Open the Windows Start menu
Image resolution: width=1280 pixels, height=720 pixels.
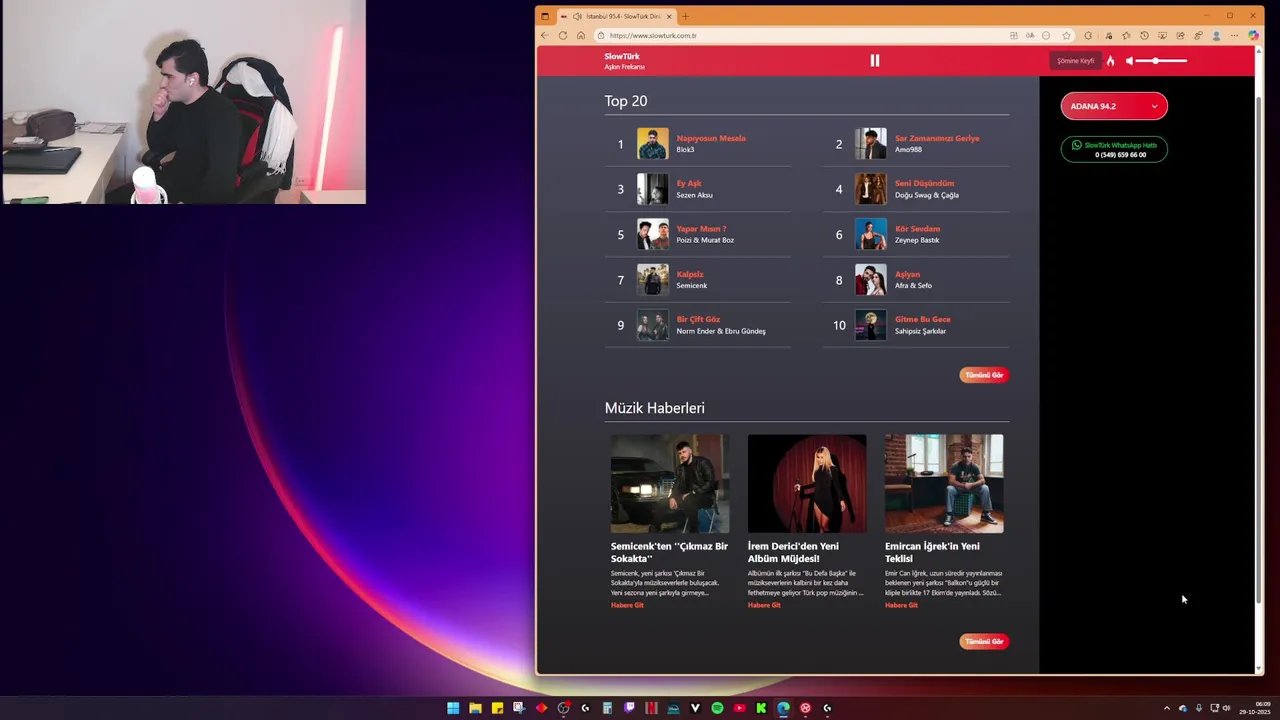click(x=453, y=708)
